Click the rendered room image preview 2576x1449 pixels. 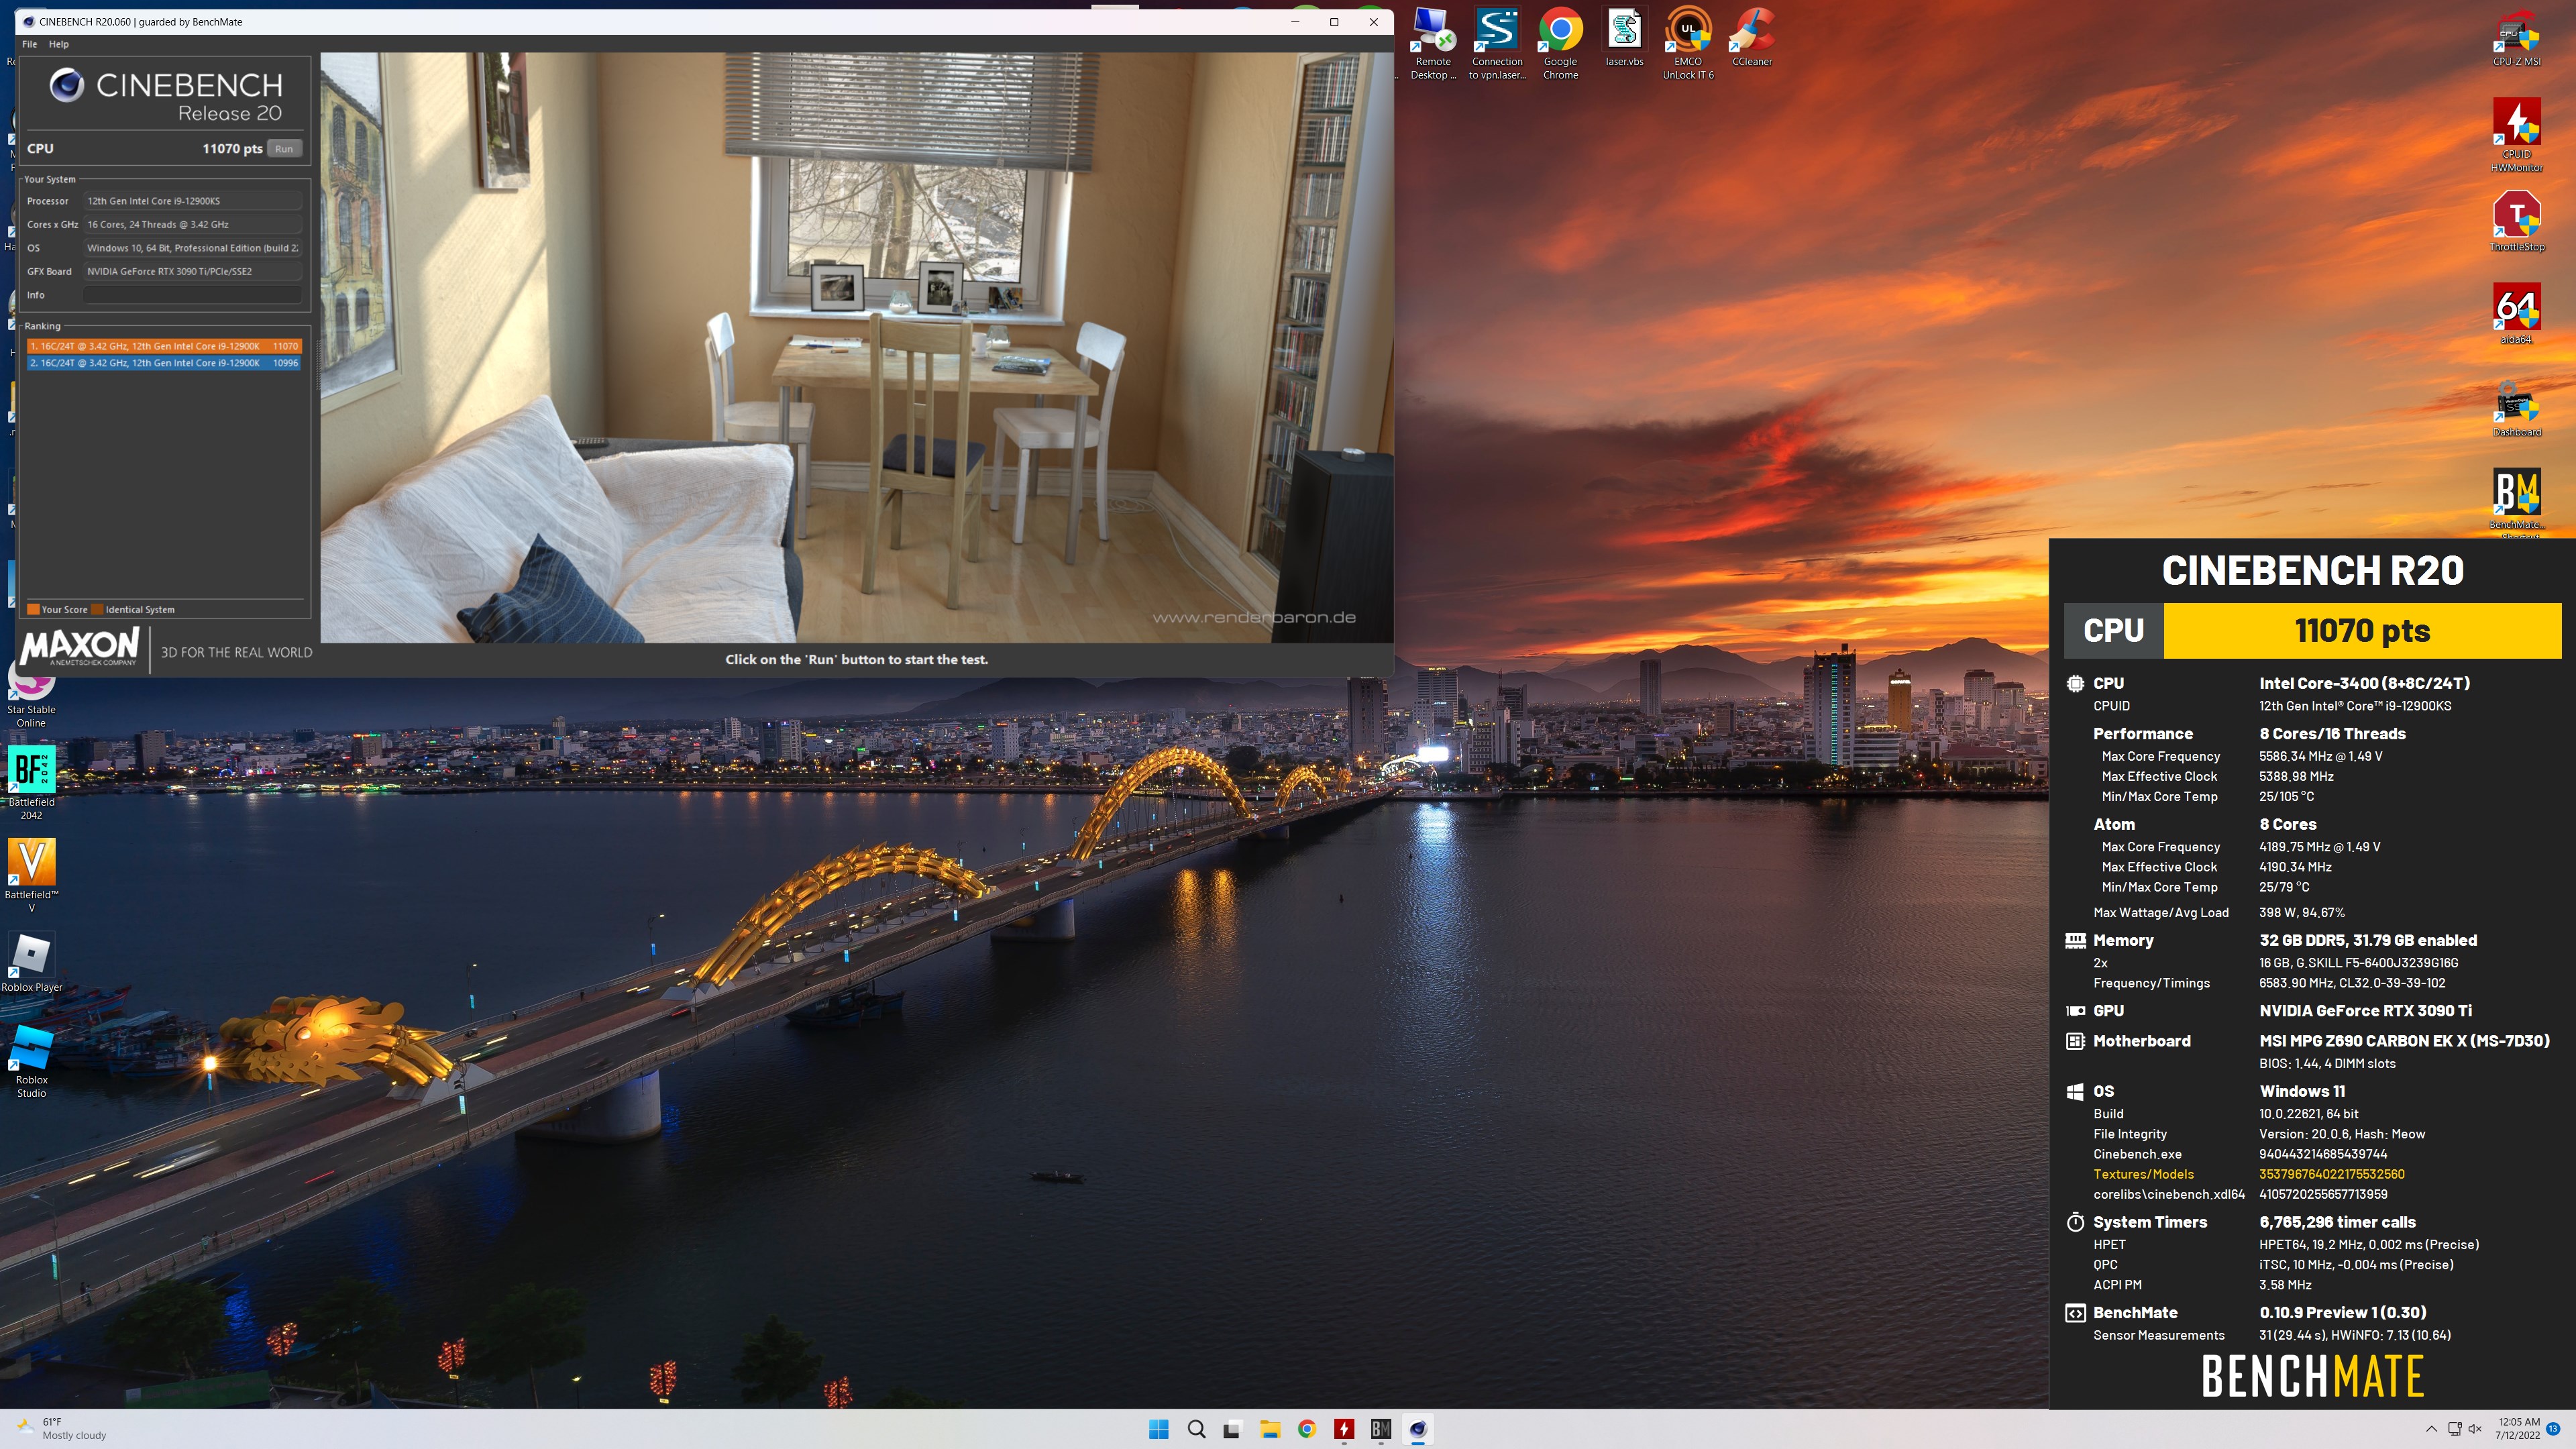click(x=856, y=347)
